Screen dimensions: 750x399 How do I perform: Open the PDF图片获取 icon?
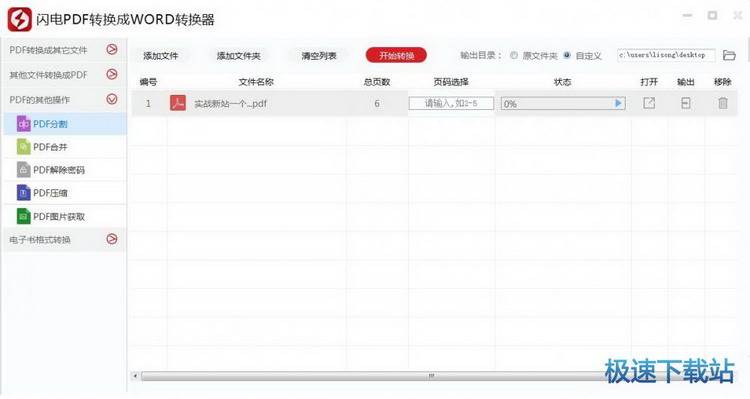click(23, 216)
